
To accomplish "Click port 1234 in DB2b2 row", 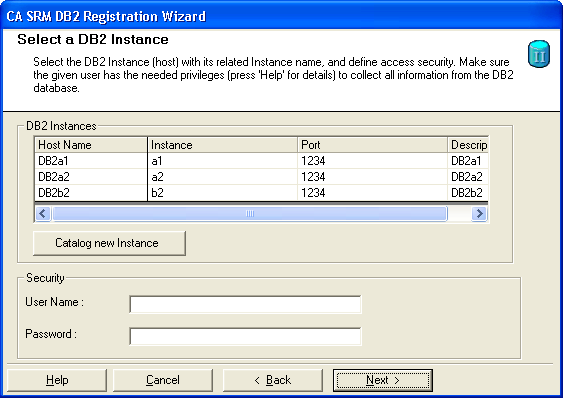I will pyautogui.click(x=372, y=193).
